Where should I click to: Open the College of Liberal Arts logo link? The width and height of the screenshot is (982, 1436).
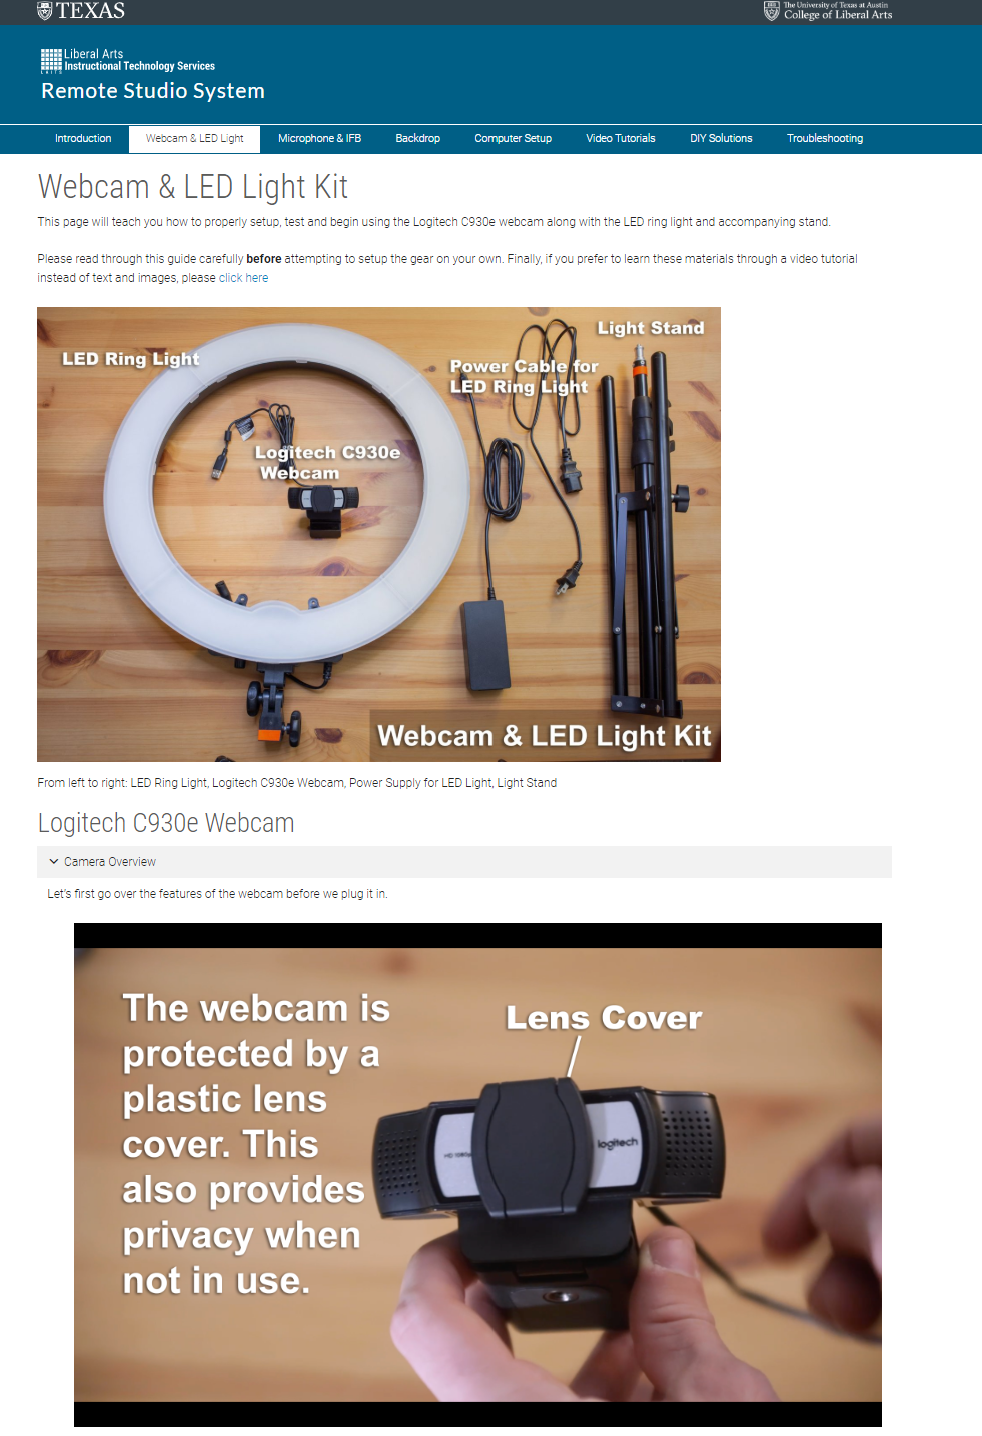click(x=828, y=11)
